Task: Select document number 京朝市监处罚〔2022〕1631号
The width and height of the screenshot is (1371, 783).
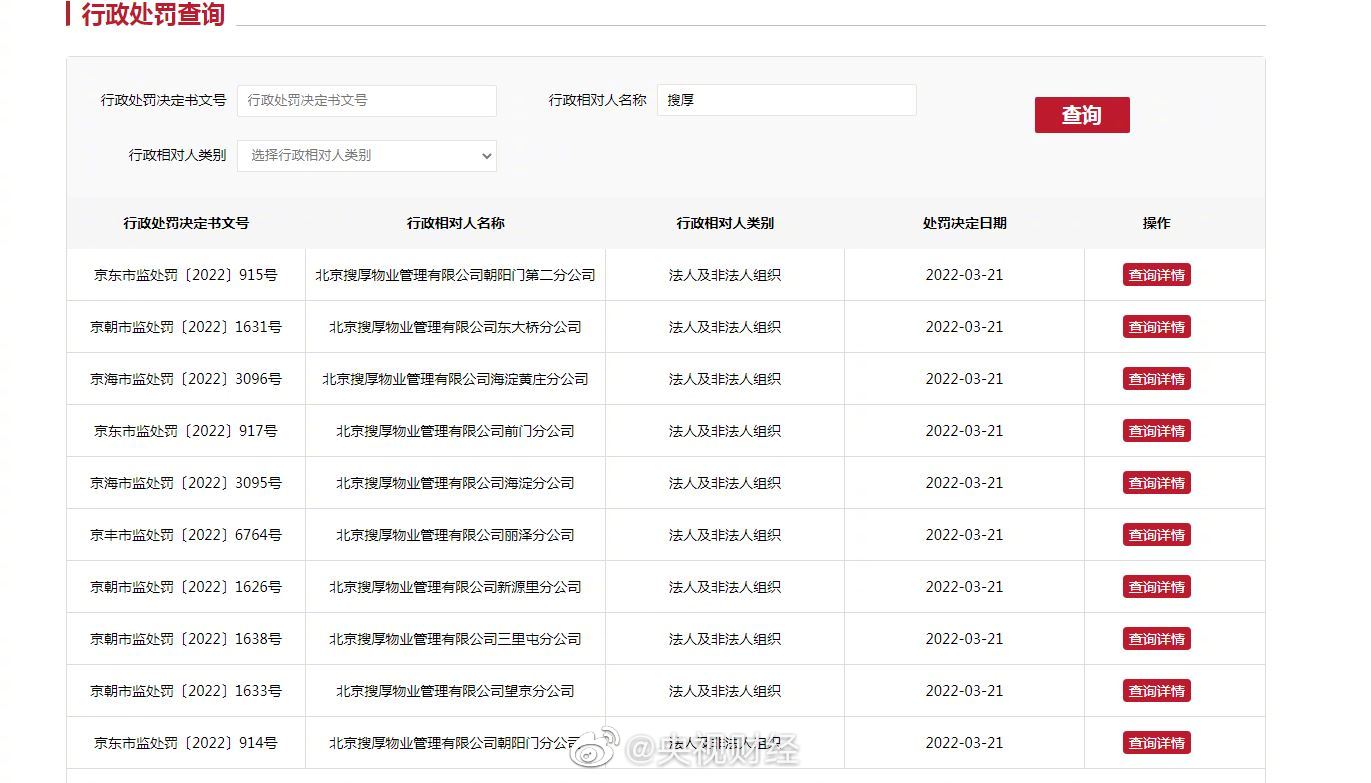Action: (x=186, y=327)
